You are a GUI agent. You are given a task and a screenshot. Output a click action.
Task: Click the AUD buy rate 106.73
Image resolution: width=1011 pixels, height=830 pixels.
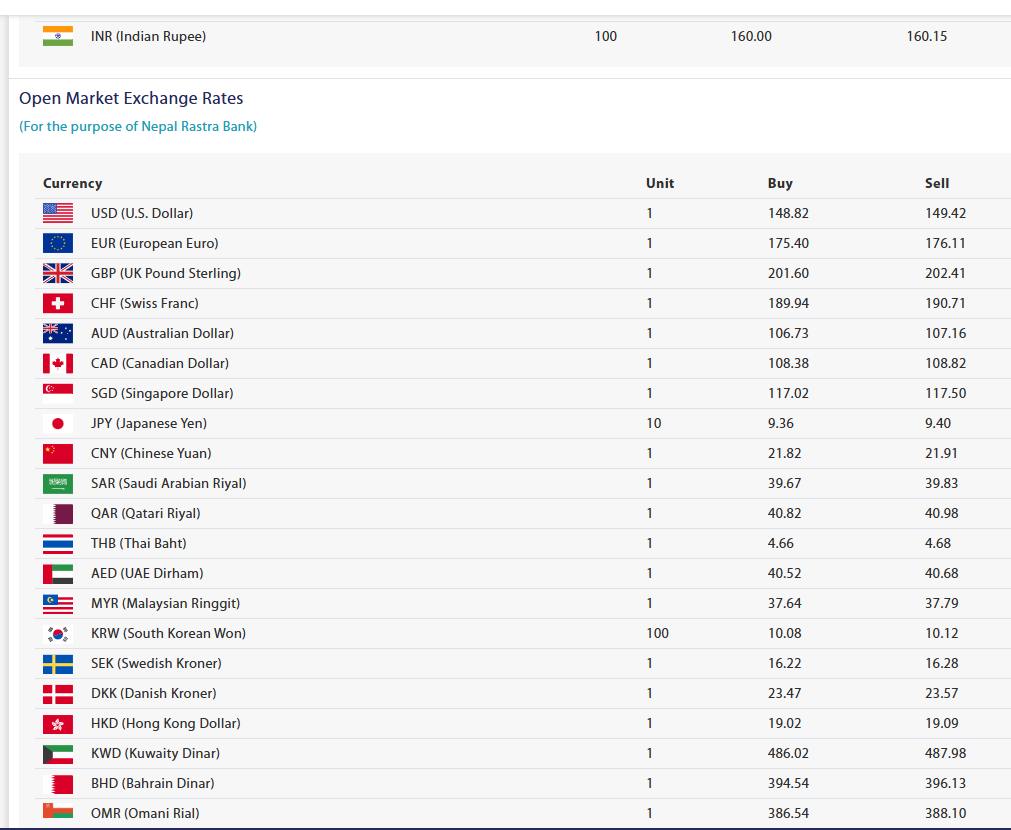[x=788, y=333]
